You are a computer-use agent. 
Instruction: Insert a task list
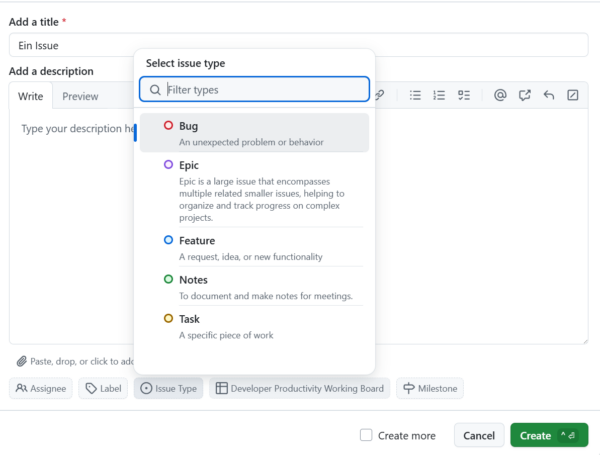(x=464, y=95)
